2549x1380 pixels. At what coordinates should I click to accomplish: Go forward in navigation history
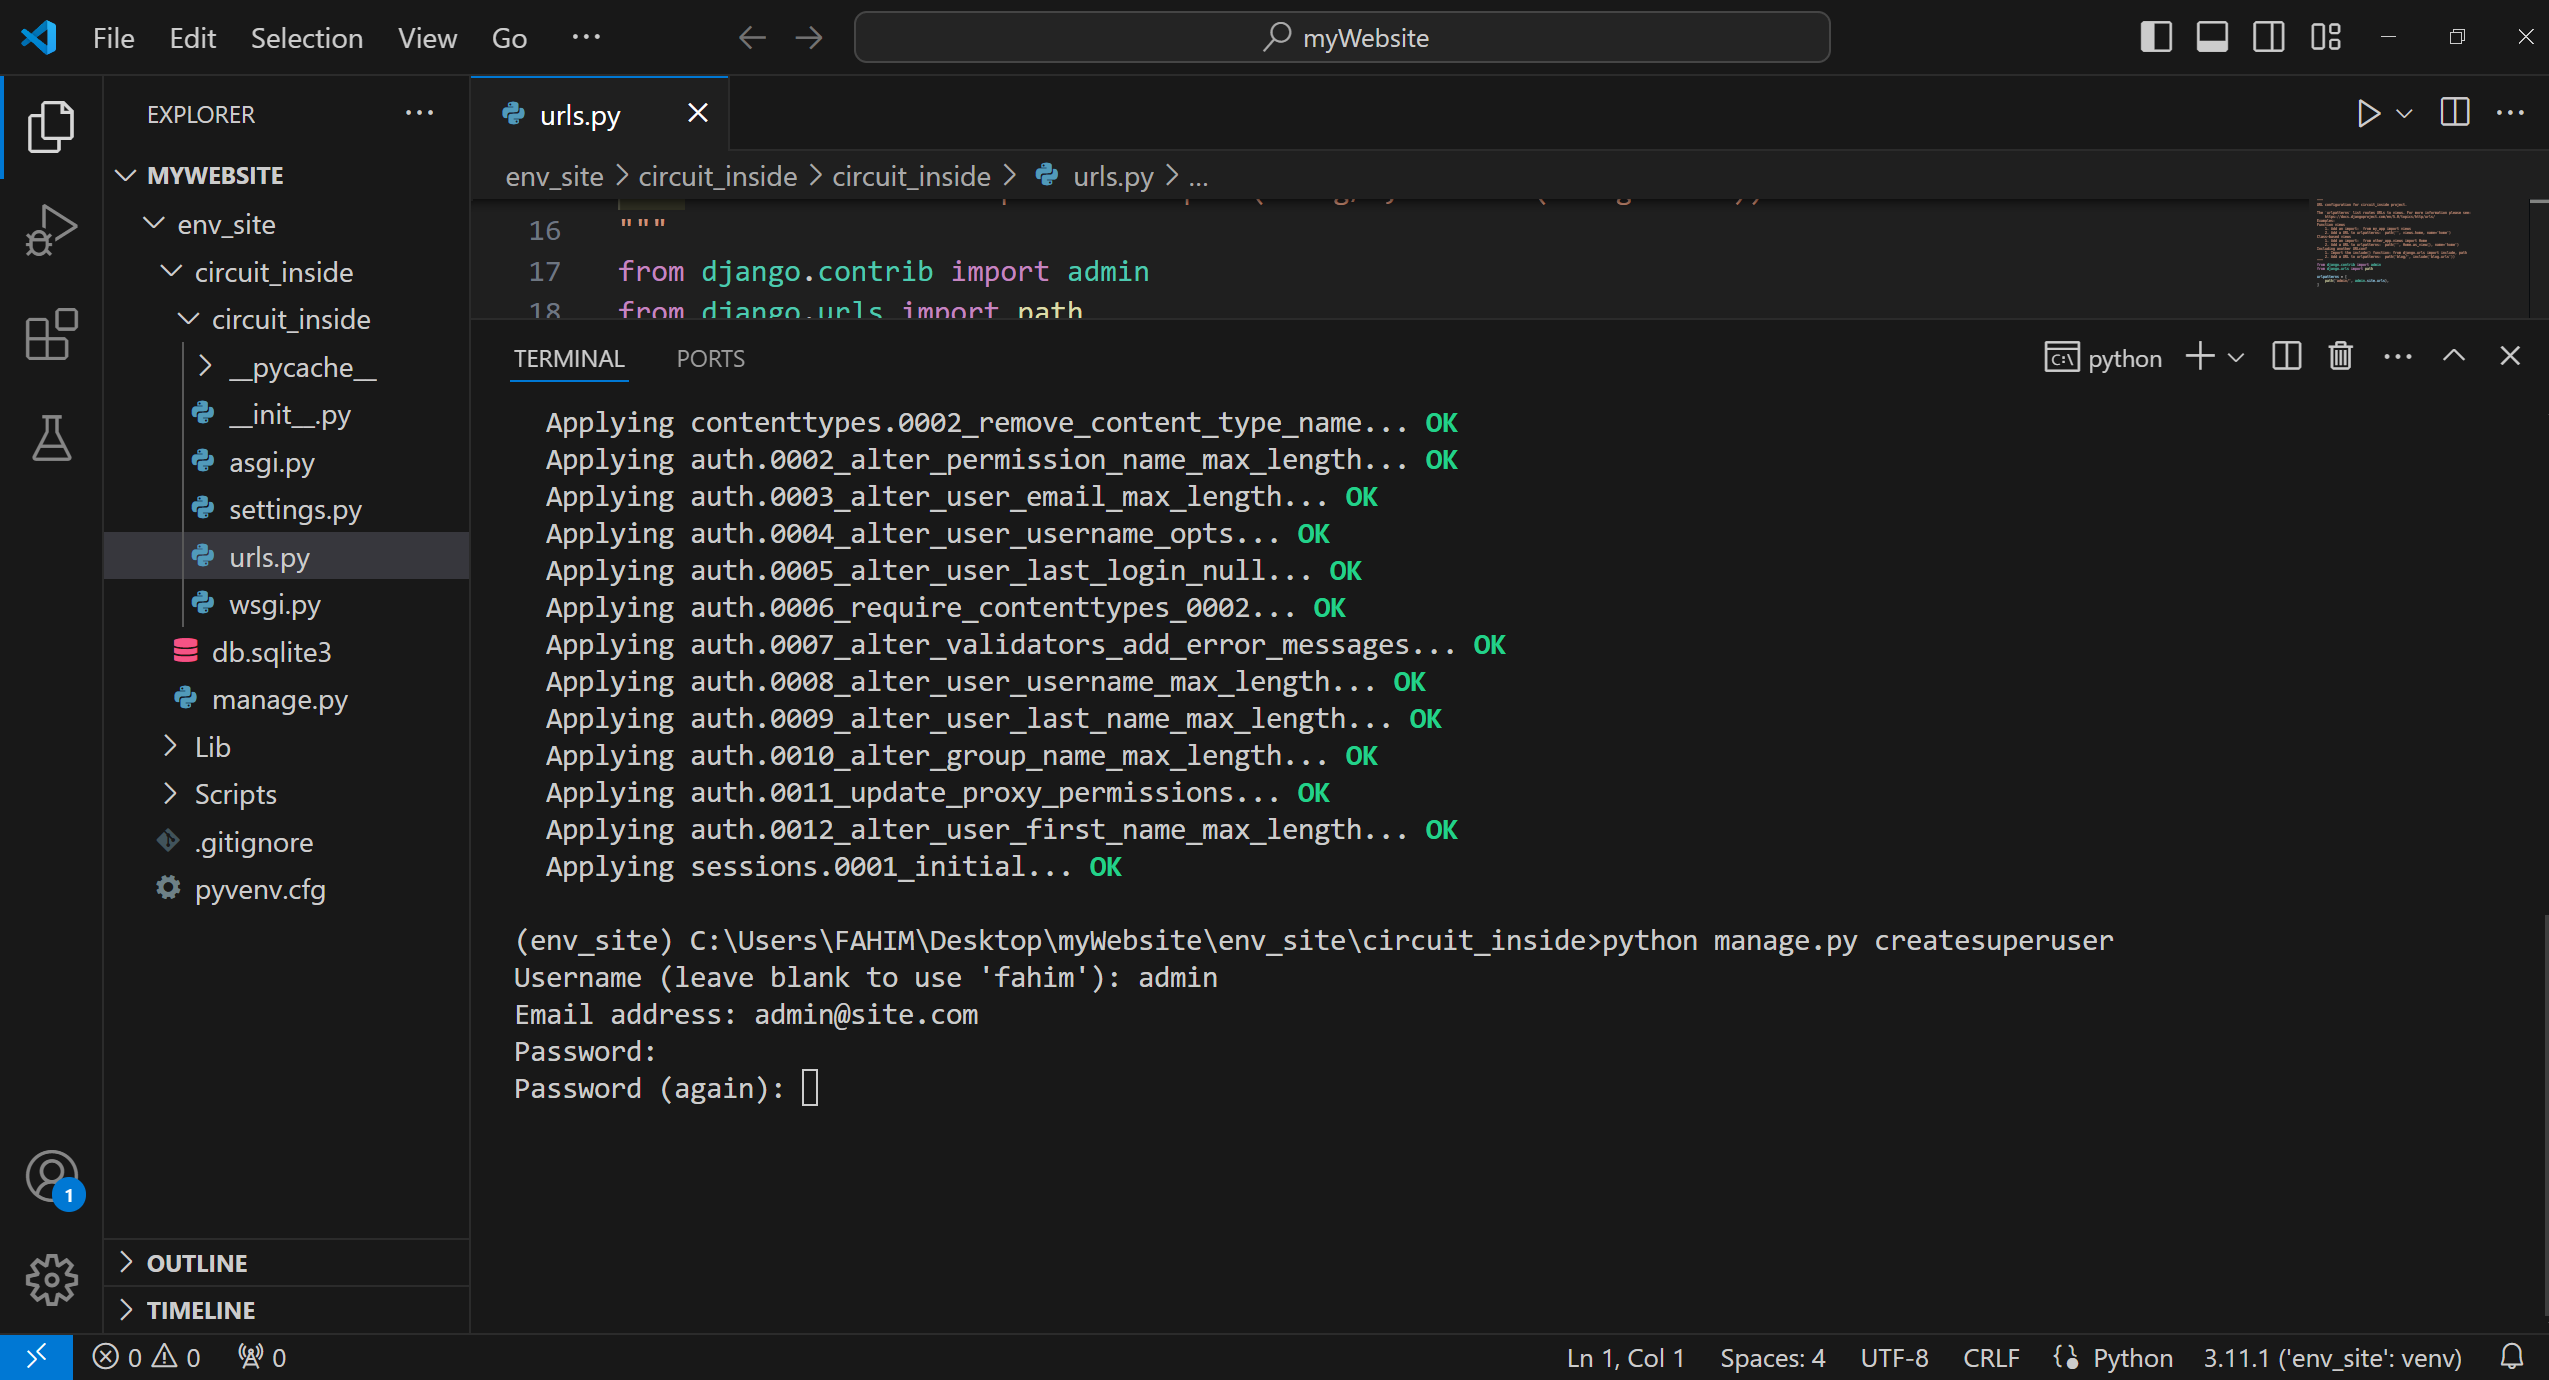(808, 38)
